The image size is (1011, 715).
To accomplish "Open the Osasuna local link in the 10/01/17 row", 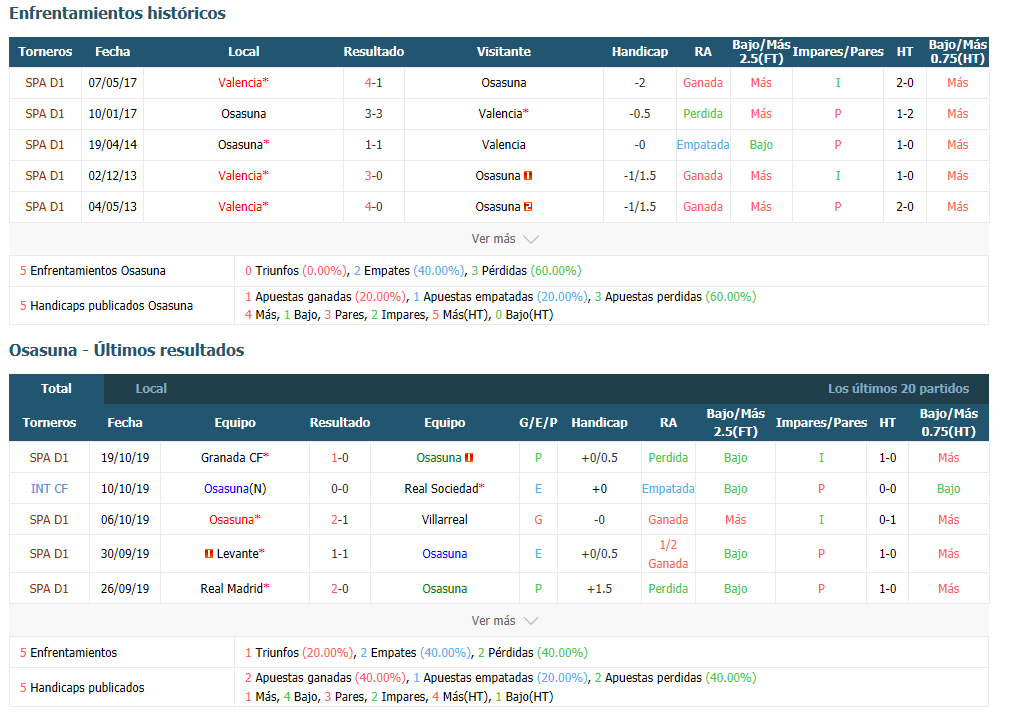I will coord(244,113).
